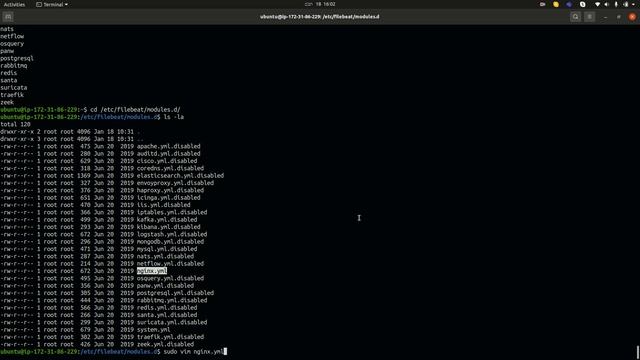Click mysql.yml.disabled file name
The width and height of the screenshot is (640, 360).
[167, 249]
